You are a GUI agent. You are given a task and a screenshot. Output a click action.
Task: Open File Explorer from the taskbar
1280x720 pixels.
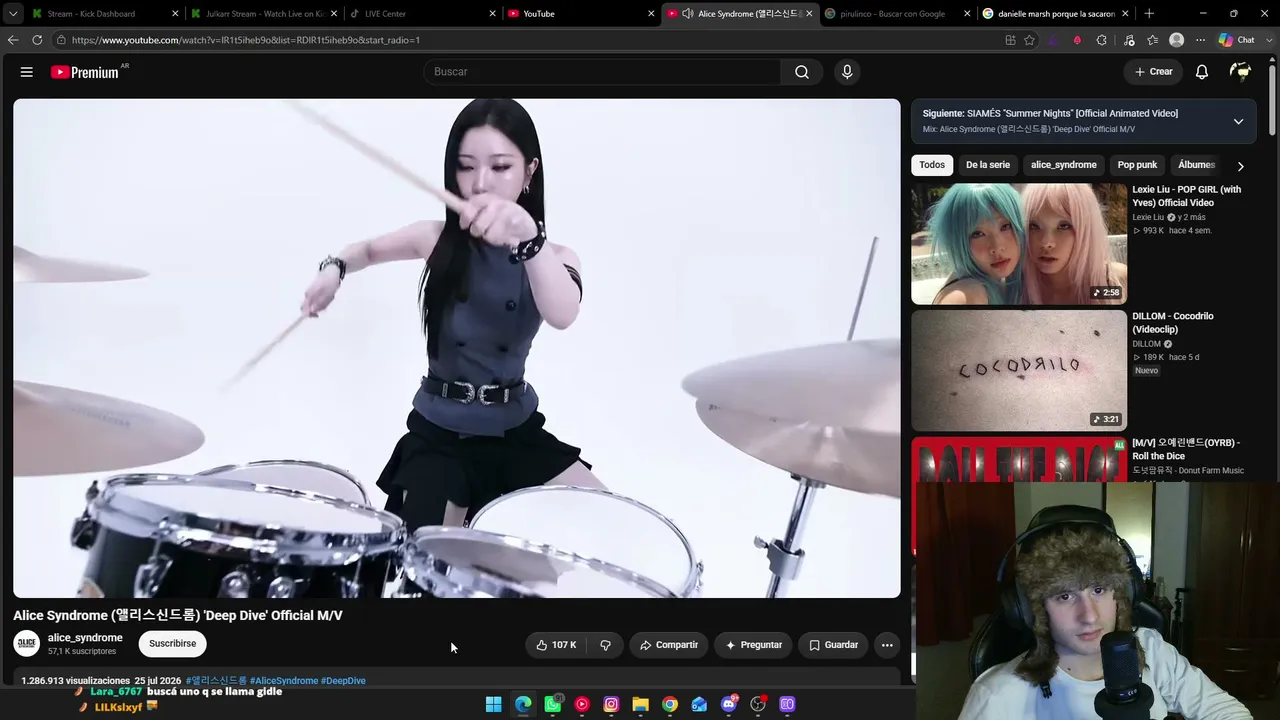(640, 705)
